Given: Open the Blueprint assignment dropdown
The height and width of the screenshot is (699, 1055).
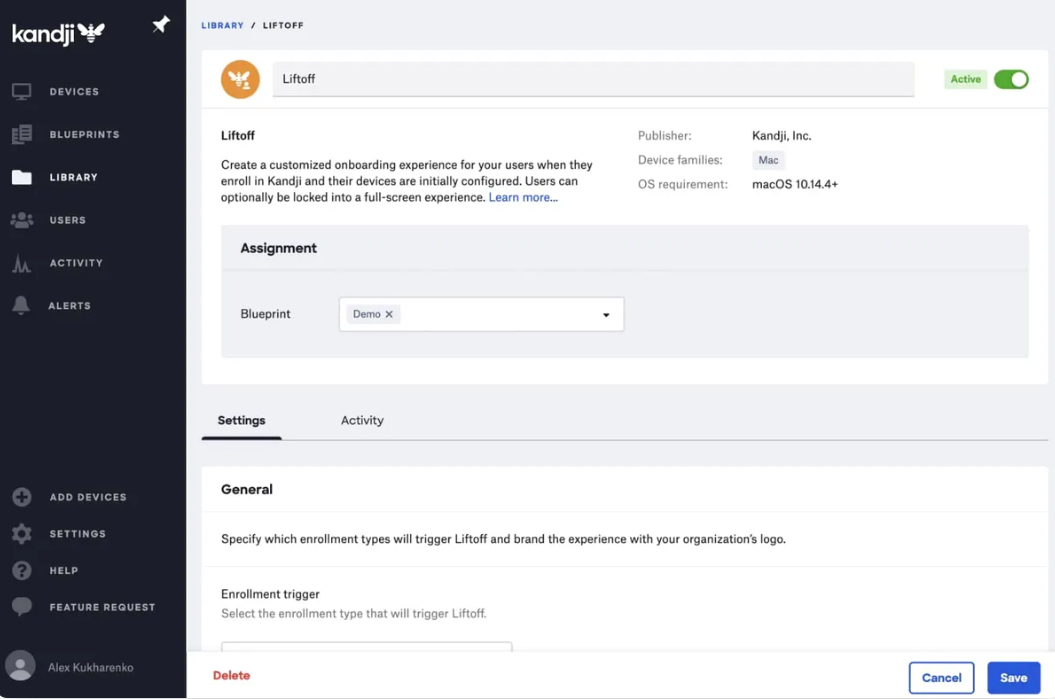Looking at the screenshot, I should [x=605, y=313].
